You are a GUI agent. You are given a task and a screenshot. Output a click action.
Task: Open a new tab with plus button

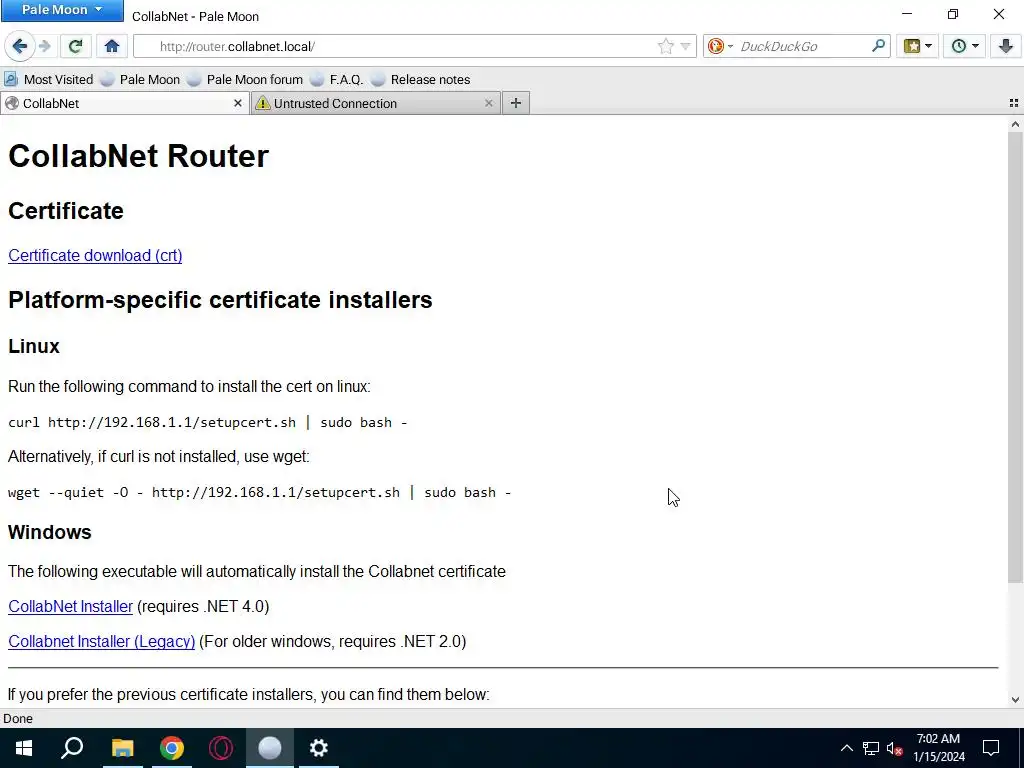click(516, 103)
